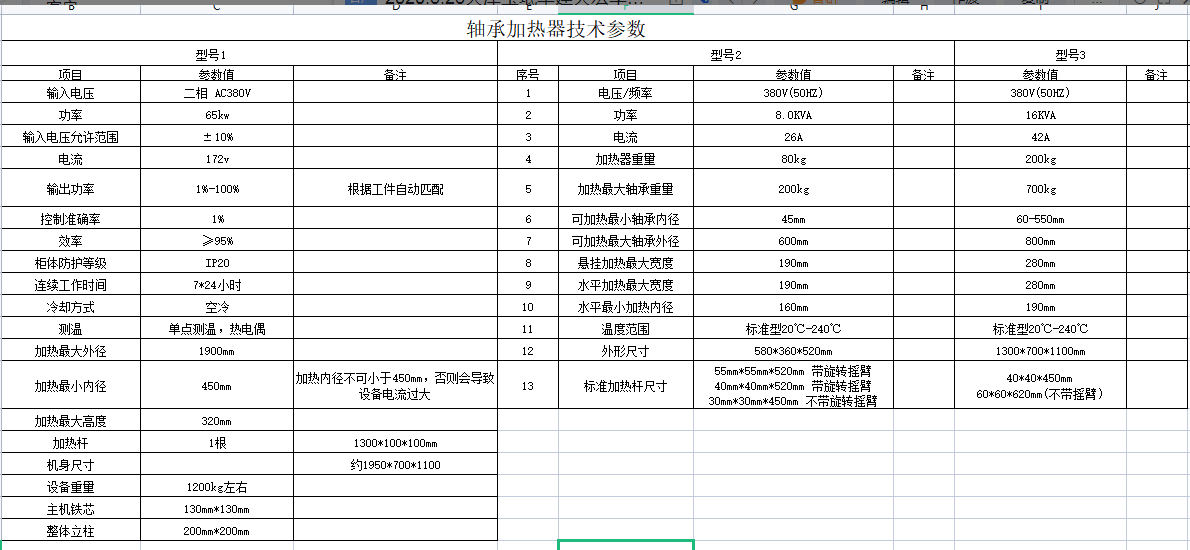Select the 200mm*200mm value cell
This screenshot has height=550, width=1190.
[217, 531]
